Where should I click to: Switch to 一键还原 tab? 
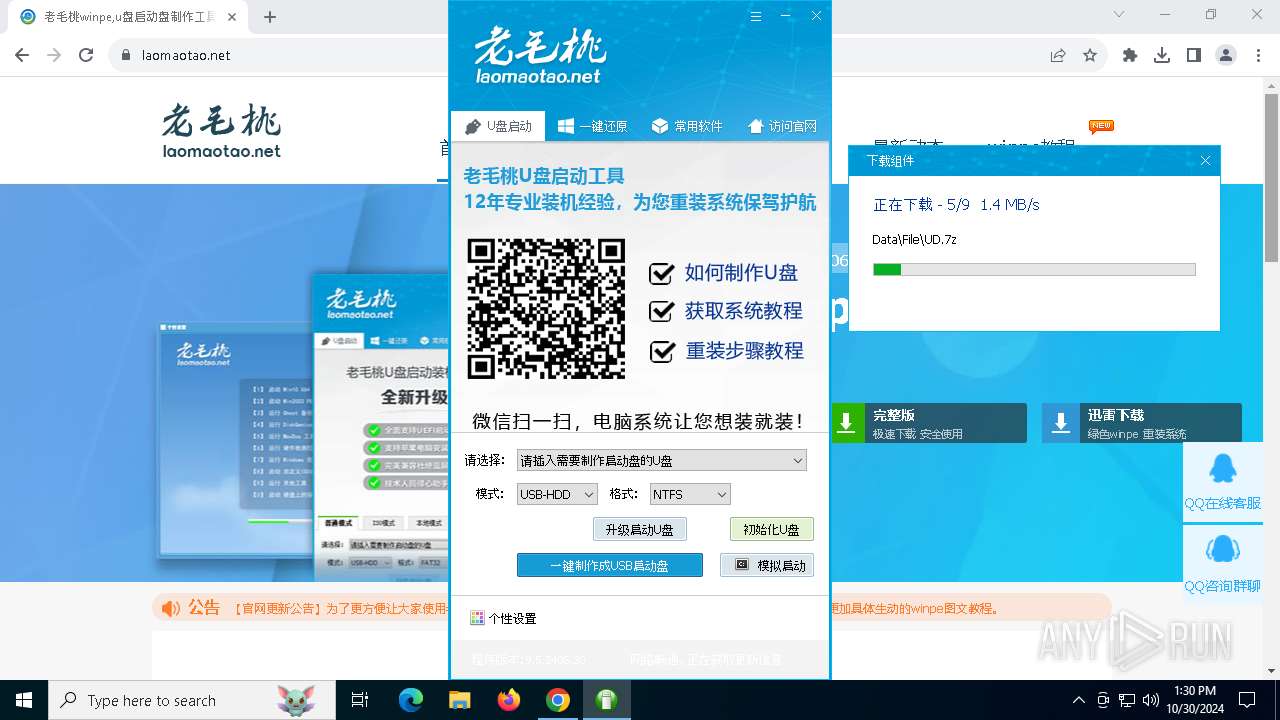coord(592,126)
